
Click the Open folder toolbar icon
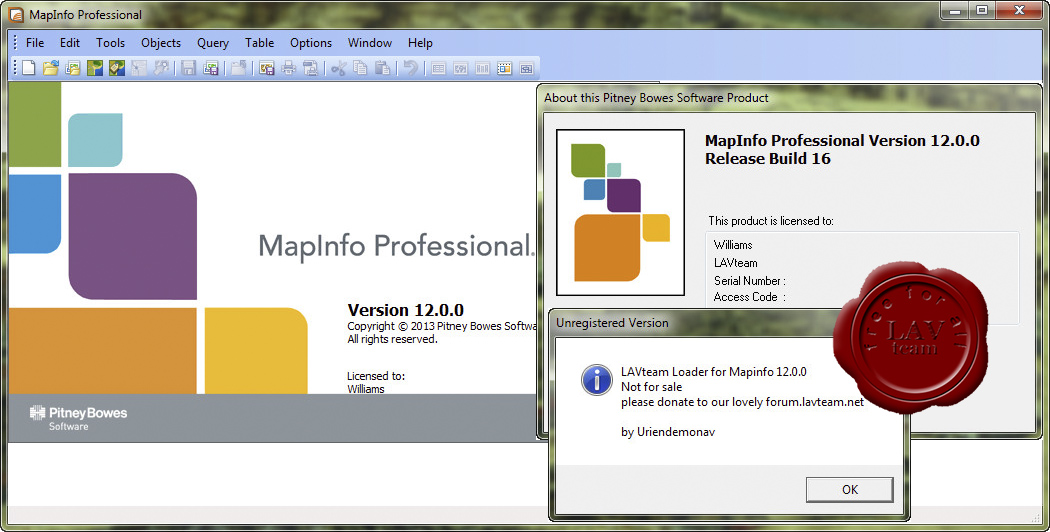(50, 68)
